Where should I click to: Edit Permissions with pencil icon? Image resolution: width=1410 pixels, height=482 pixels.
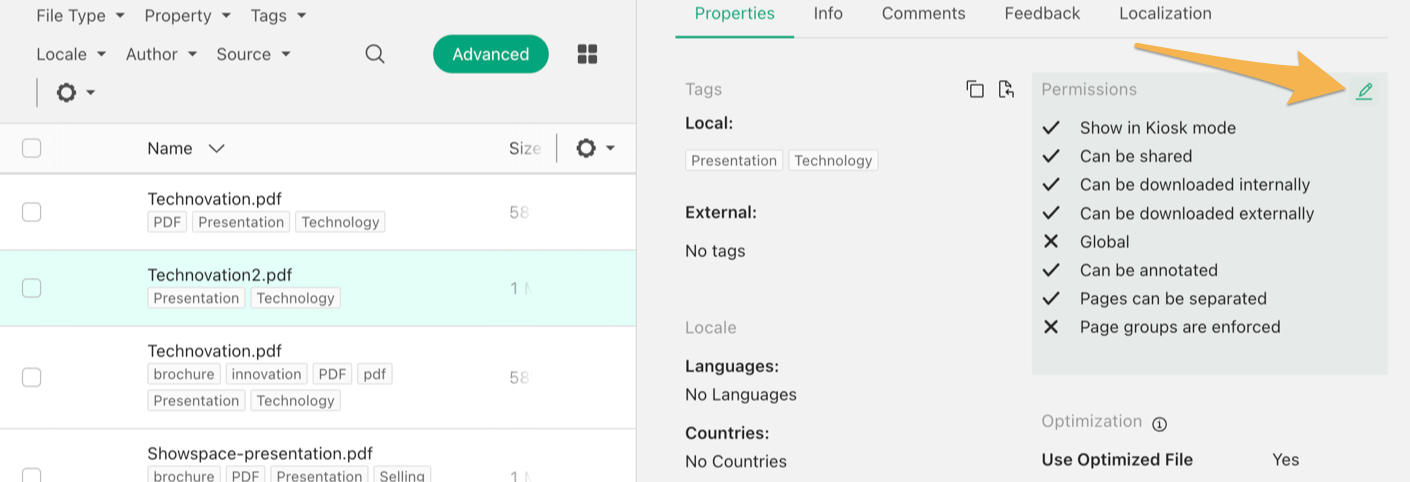(x=1364, y=92)
